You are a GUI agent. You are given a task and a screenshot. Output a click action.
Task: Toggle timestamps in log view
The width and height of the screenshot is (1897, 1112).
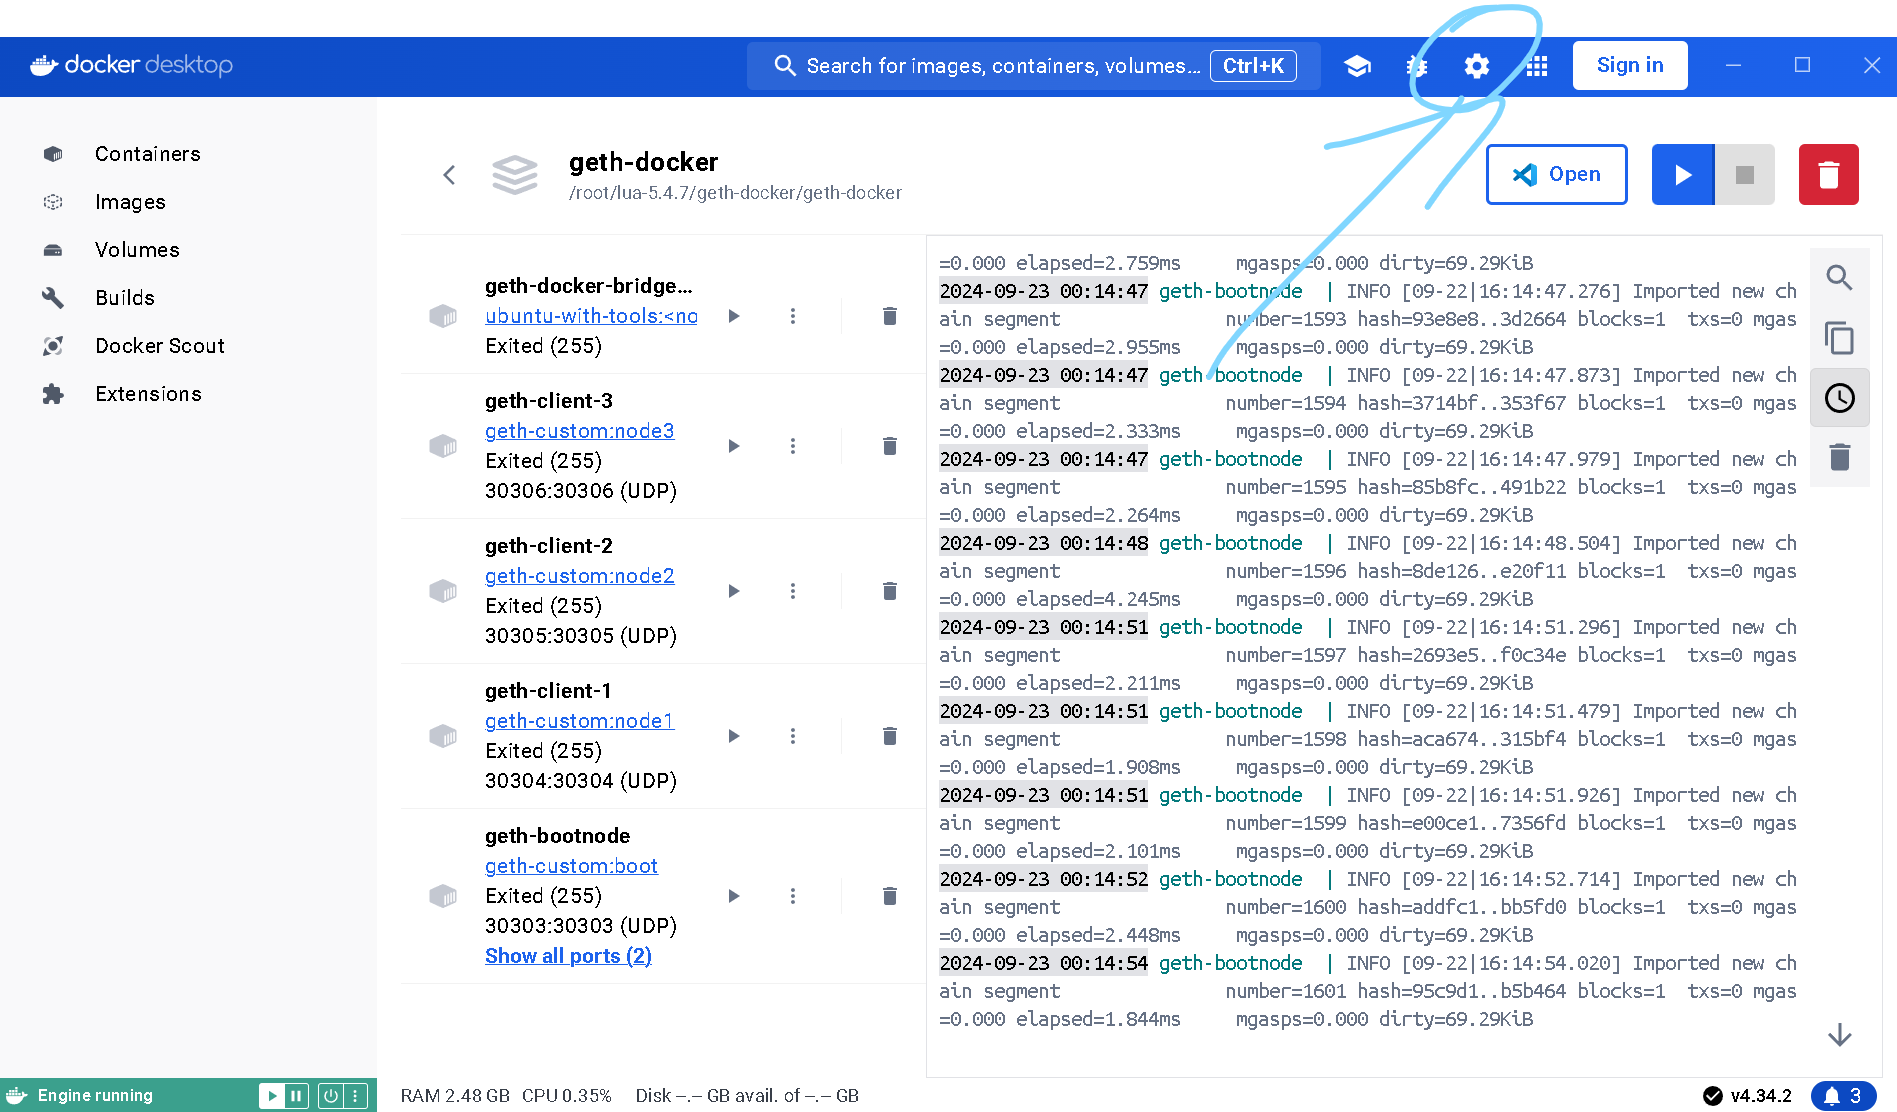1839,398
